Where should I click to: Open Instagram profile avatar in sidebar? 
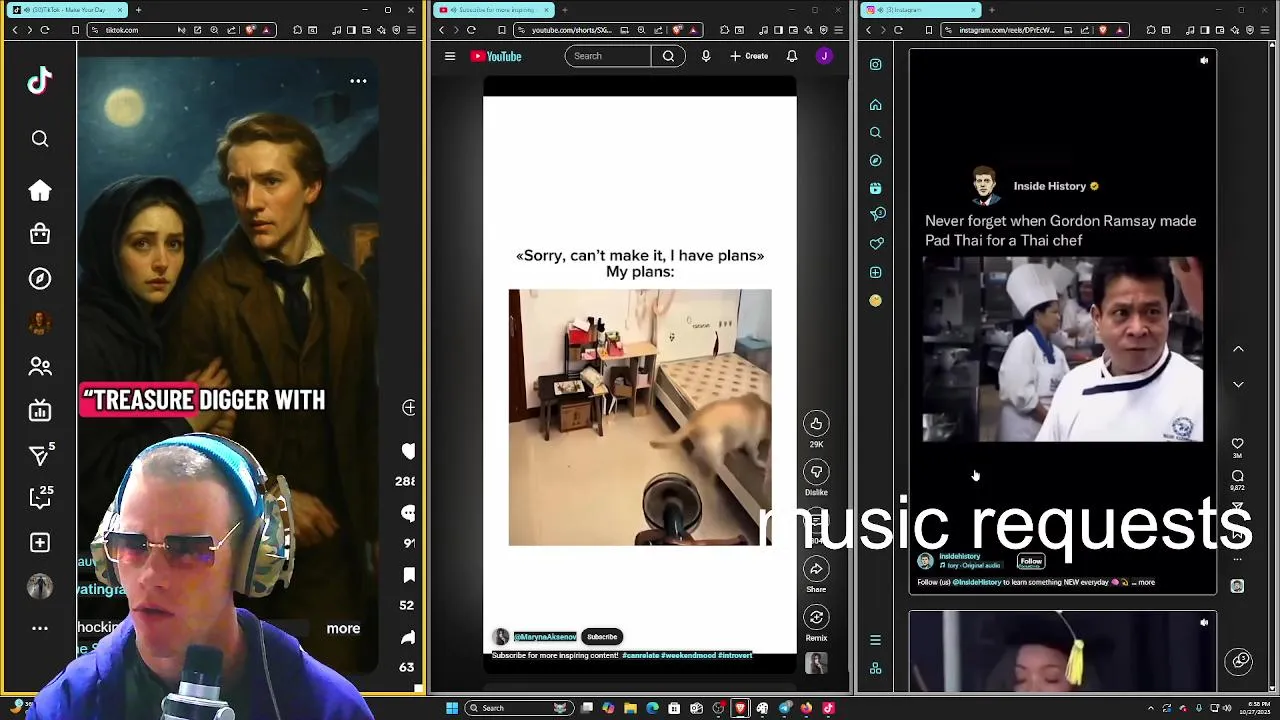pos(876,300)
